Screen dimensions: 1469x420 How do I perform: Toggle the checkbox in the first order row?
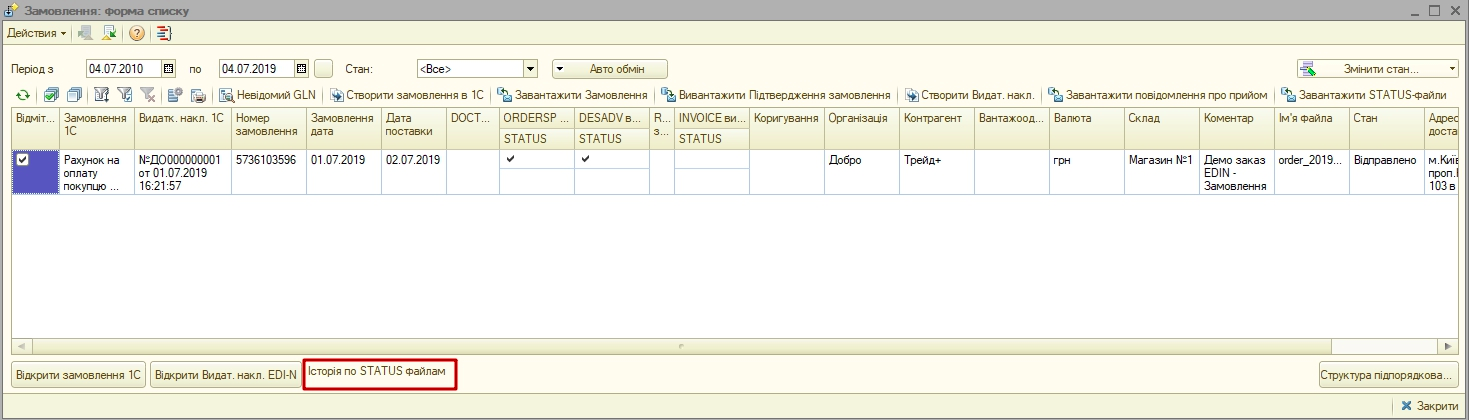pyautogui.click(x=22, y=160)
